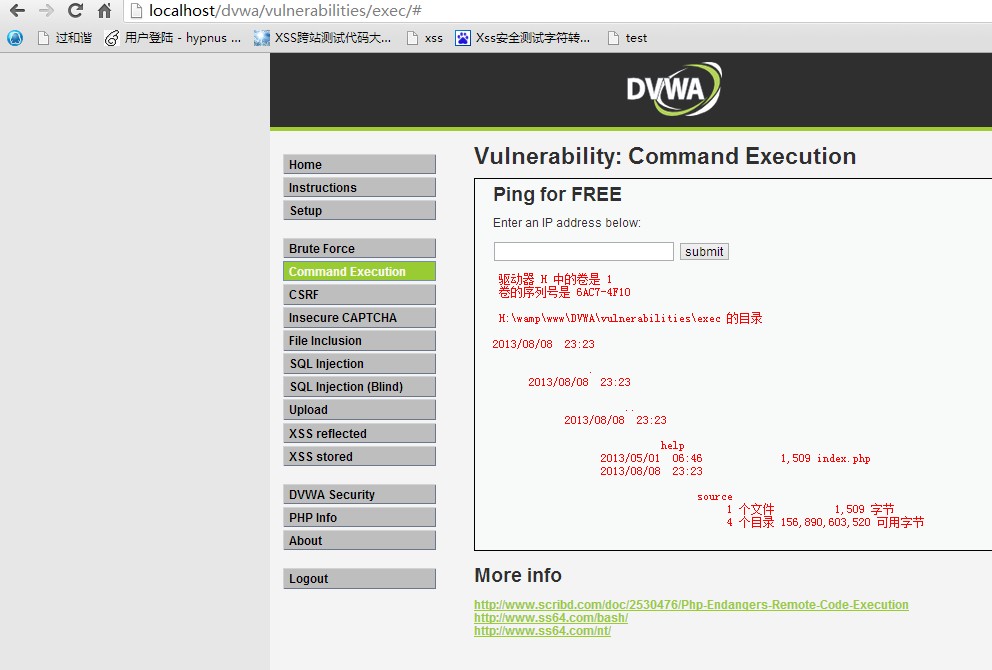Click the DVWA logo in header
The image size is (992, 670).
click(x=674, y=89)
